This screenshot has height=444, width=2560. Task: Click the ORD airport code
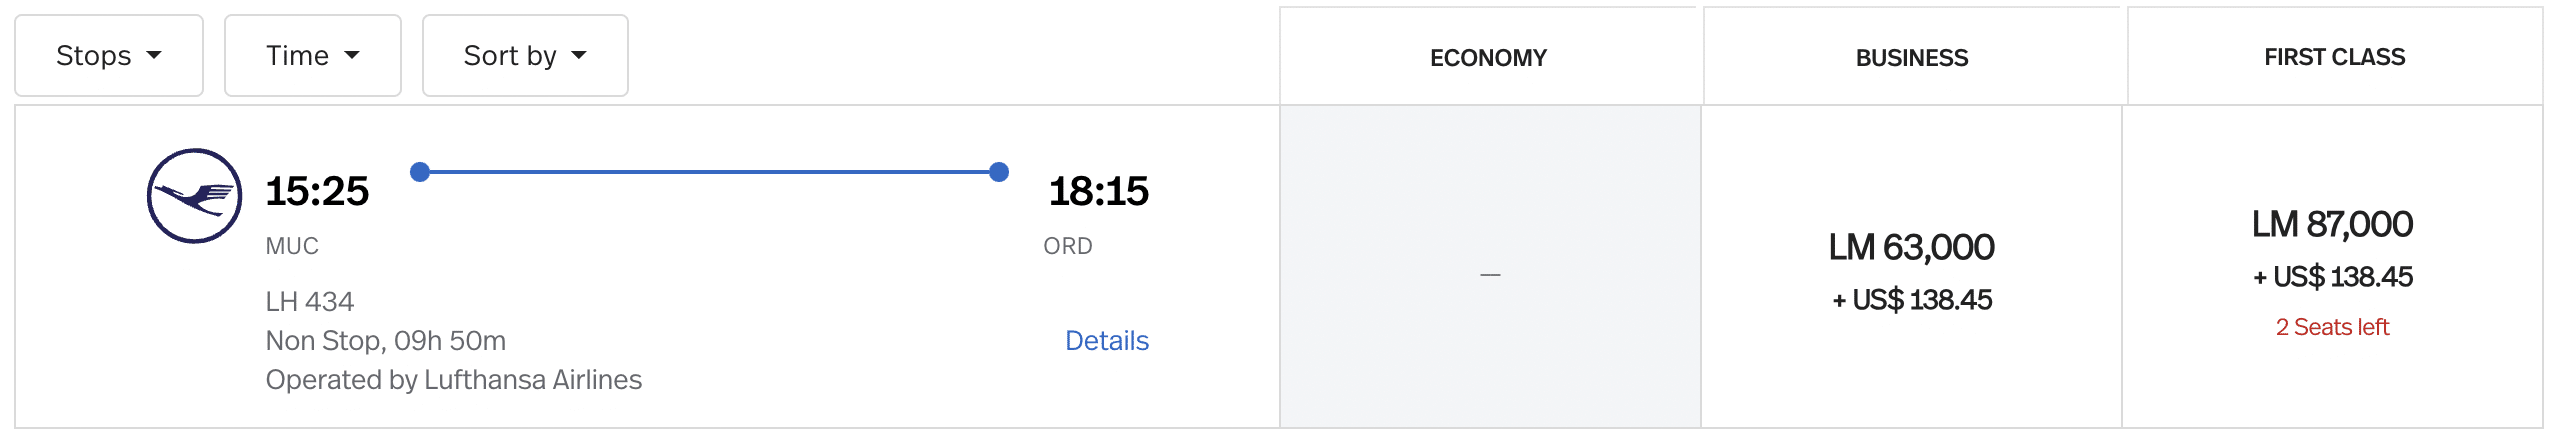click(1067, 246)
